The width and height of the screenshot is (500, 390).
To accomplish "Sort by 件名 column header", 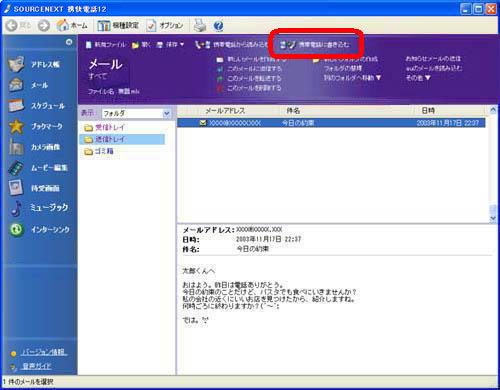I will (293, 111).
